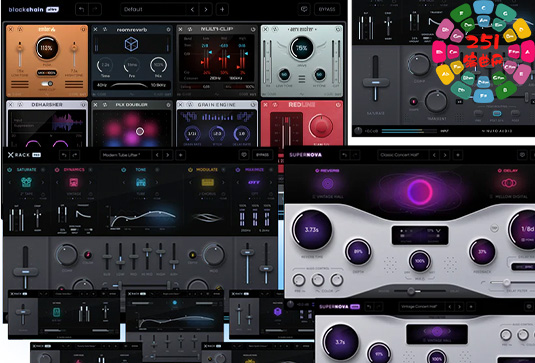This screenshot has height=363, width=535.
Task: Toggle power on the Redline module
Action: 338,105
